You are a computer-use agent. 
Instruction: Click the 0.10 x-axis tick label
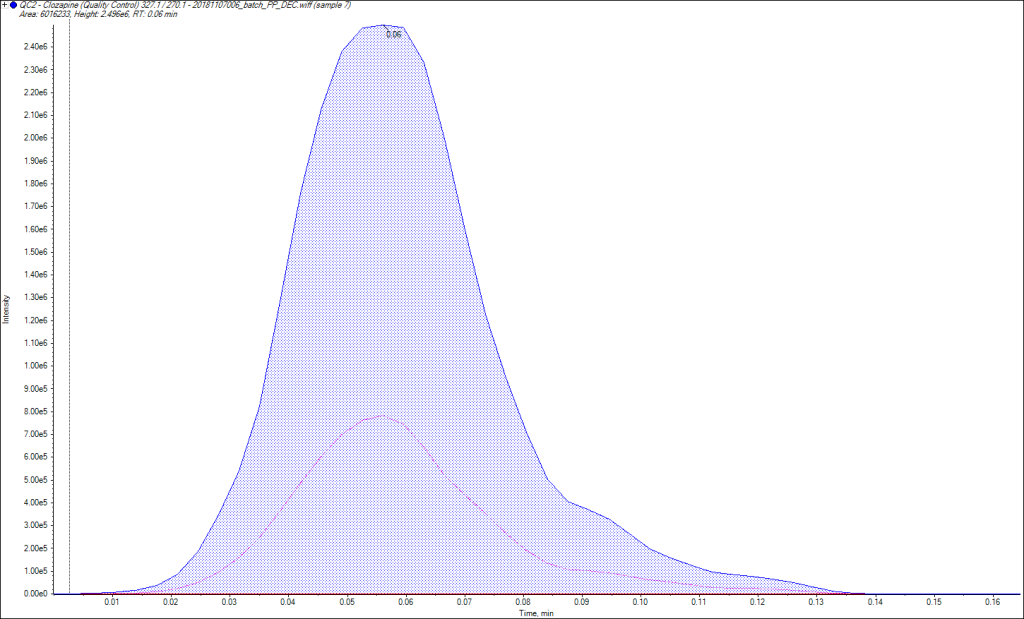pyautogui.click(x=640, y=601)
